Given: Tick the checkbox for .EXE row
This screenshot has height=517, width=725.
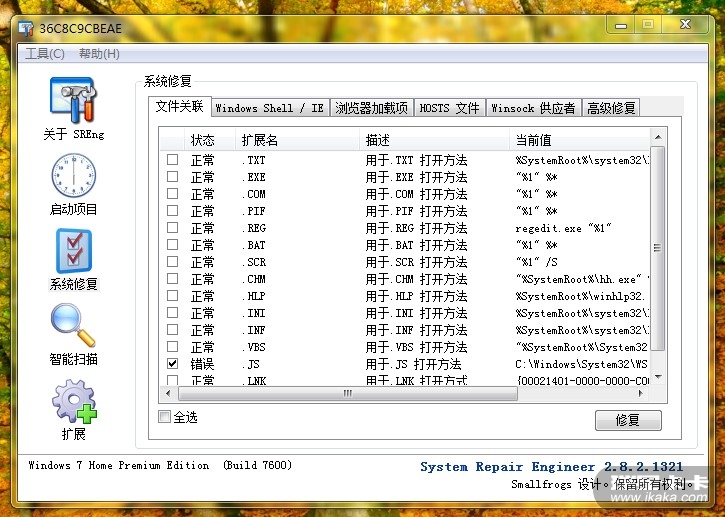Looking at the screenshot, I should click(172, 177).
